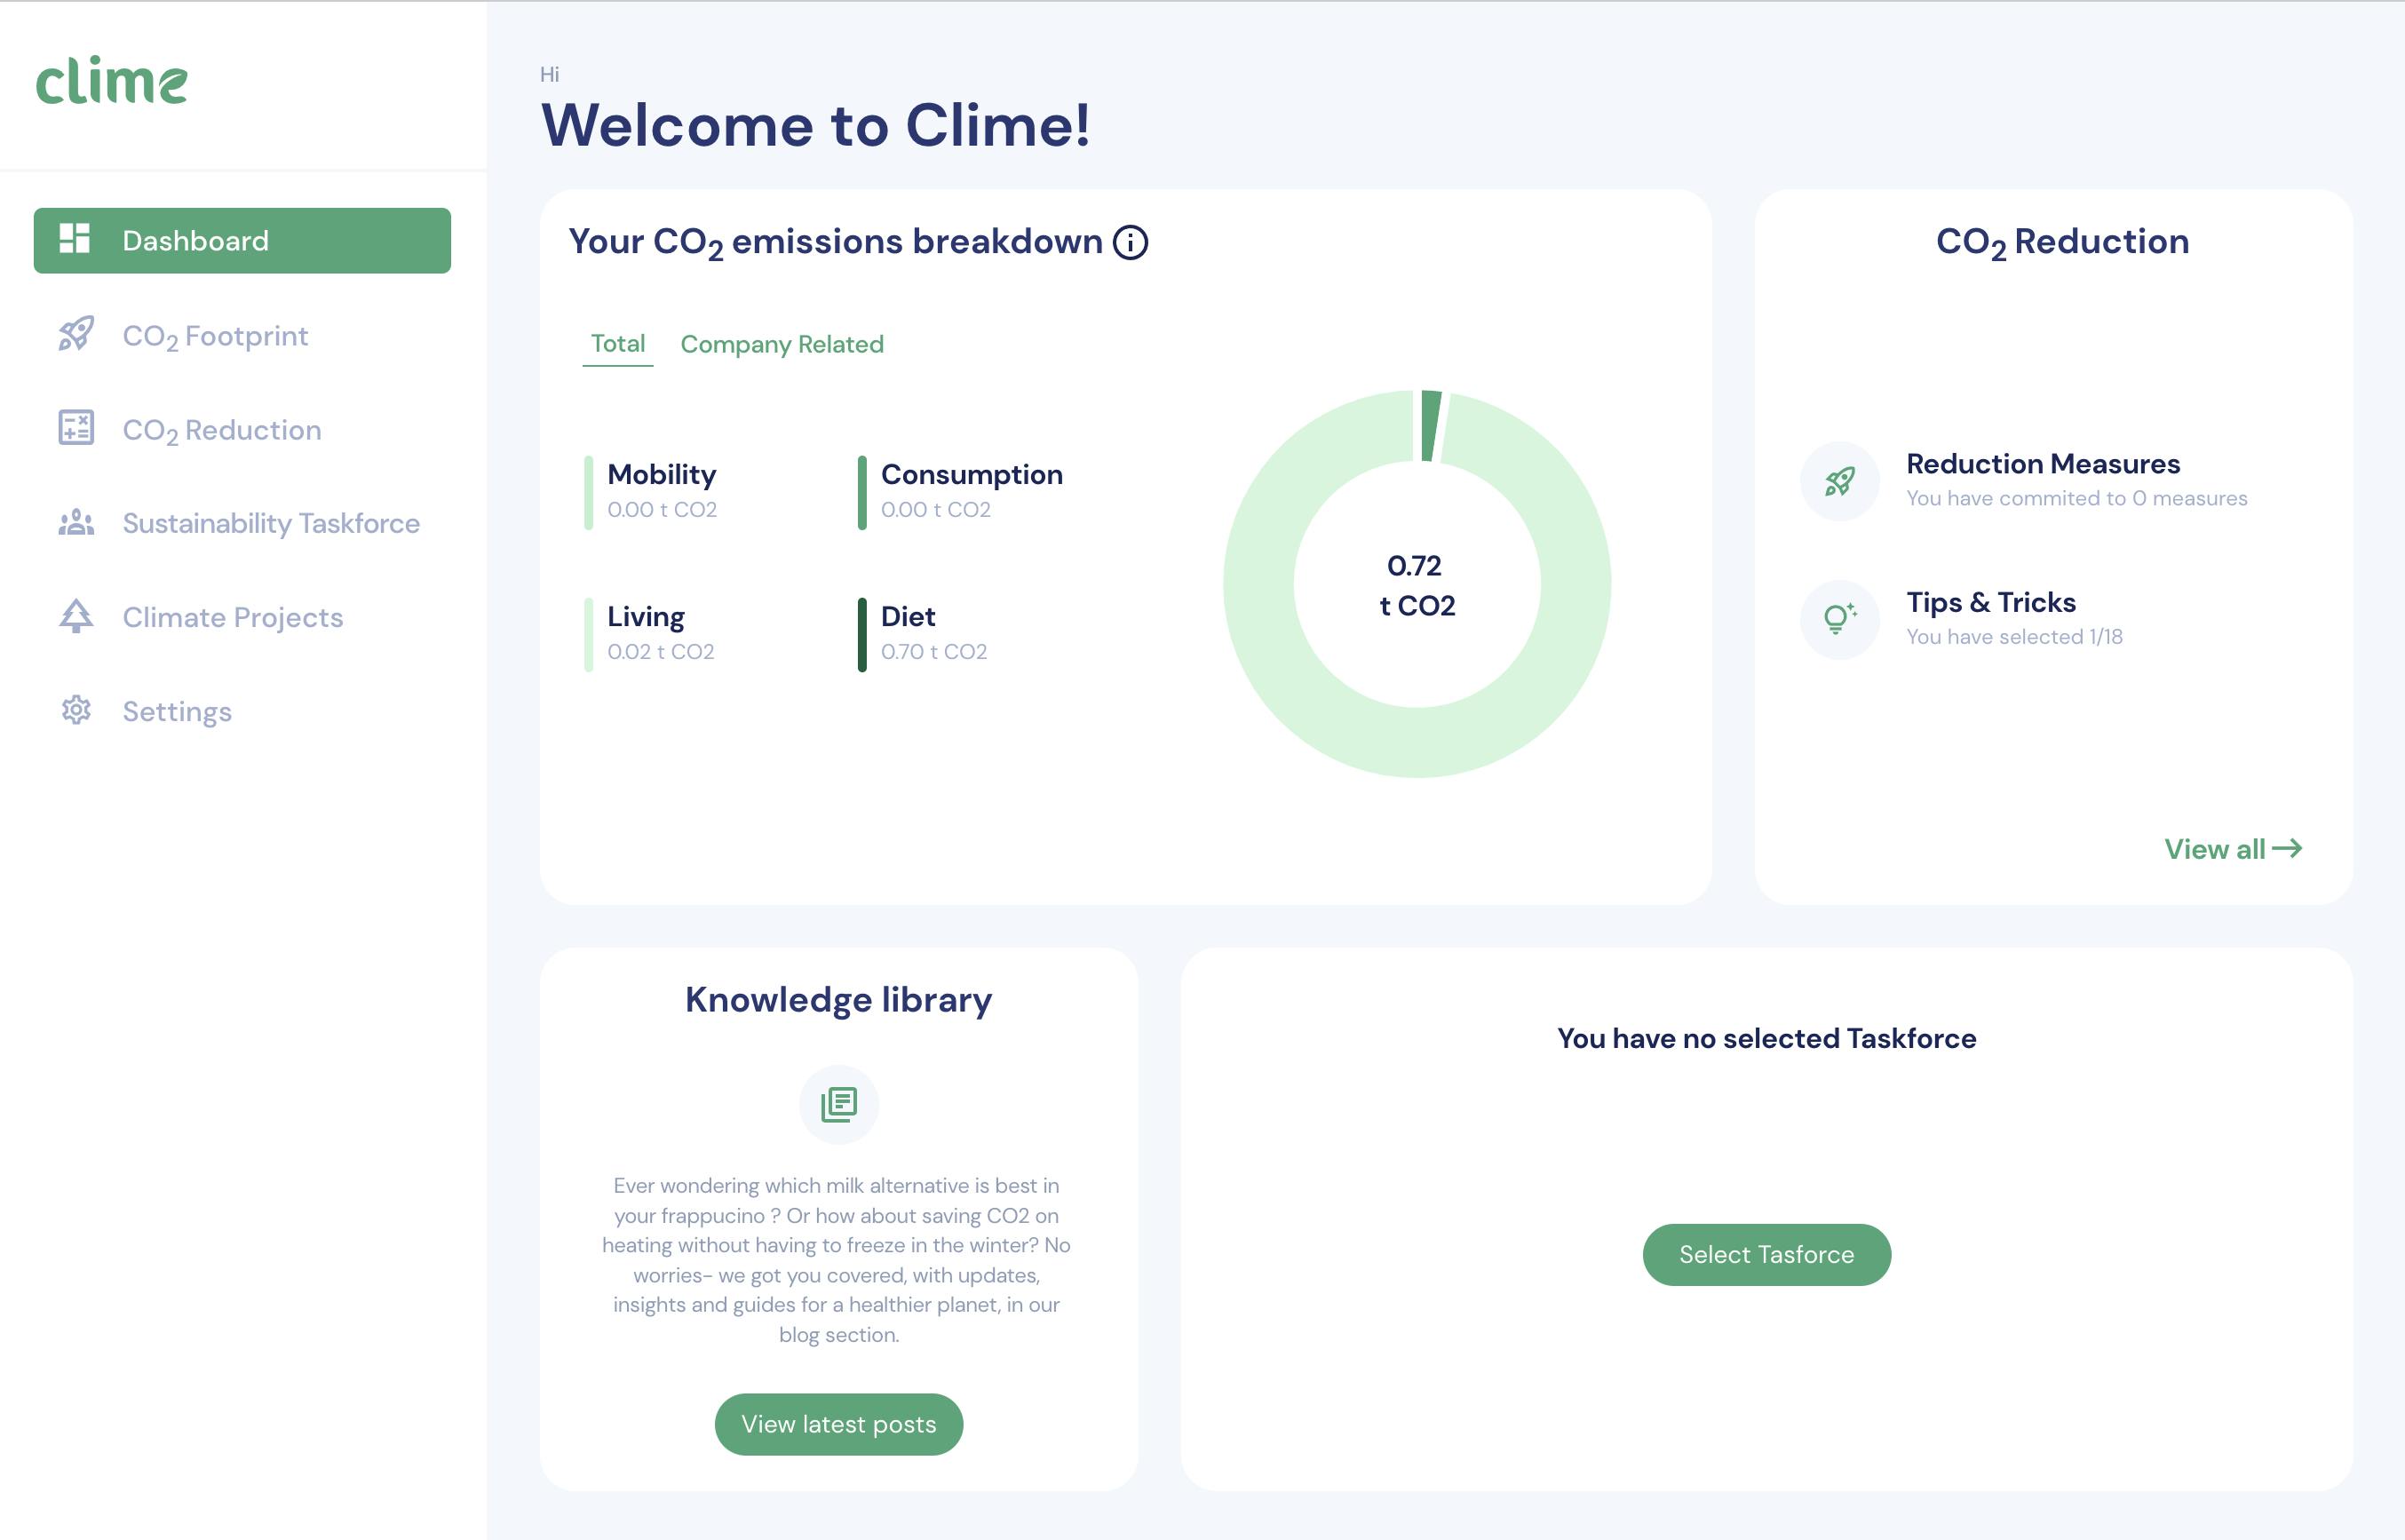Click 'You have no selected Taskforce' text
This screenshot has width=2405, height=1540.
1767,1038
